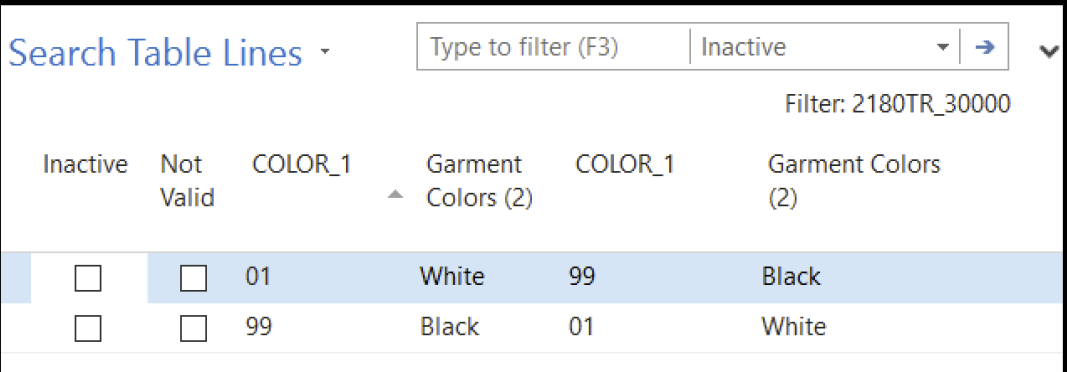Click the rightmost Garment Colors (2) header
Image resolution: width=1067 pixels, height=372 pixels.
[x=854, y=181]
